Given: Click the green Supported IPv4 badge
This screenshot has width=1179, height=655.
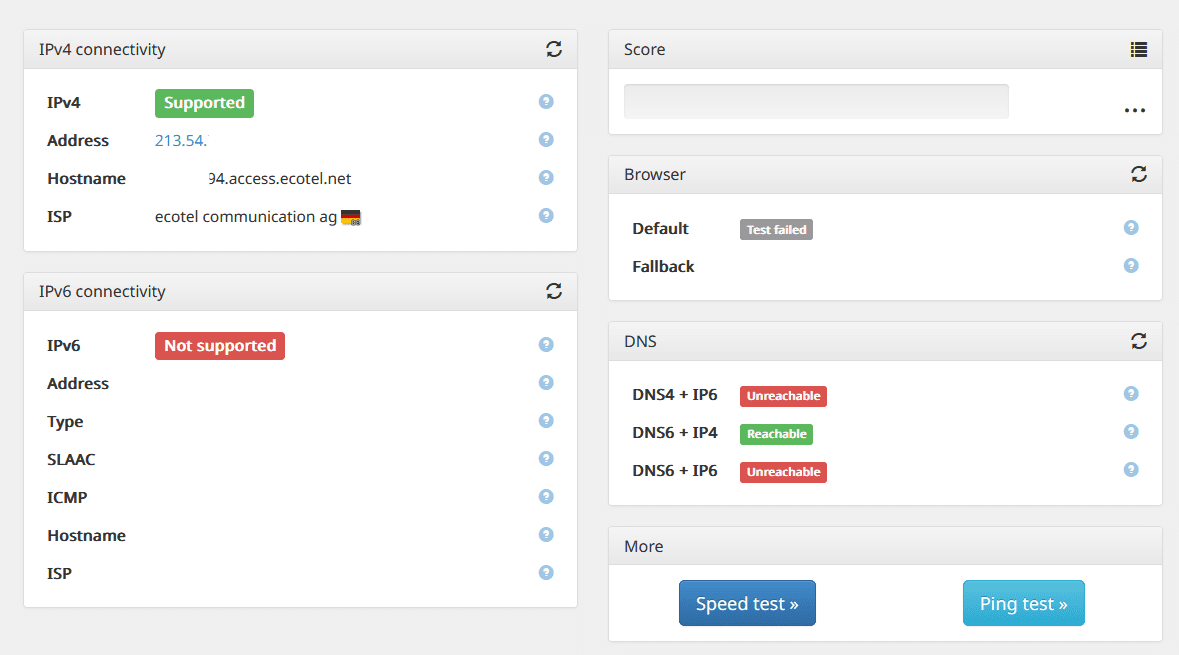Looking at the screenshot, I should 205,103.
